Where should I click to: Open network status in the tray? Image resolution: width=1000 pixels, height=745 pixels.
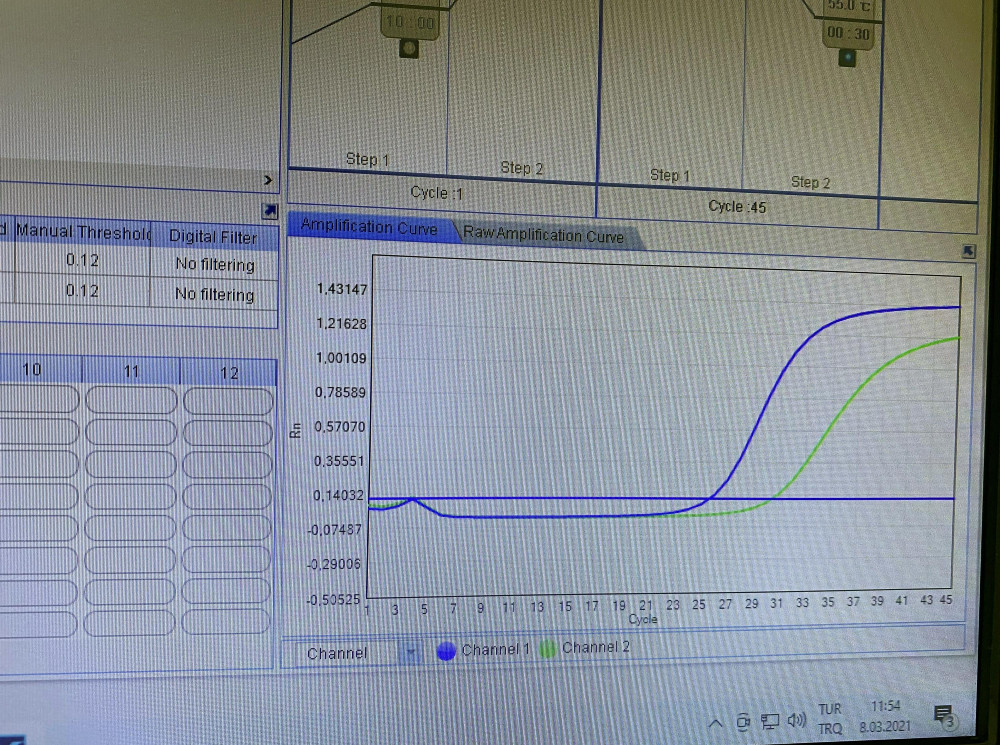tap(770, 721)
